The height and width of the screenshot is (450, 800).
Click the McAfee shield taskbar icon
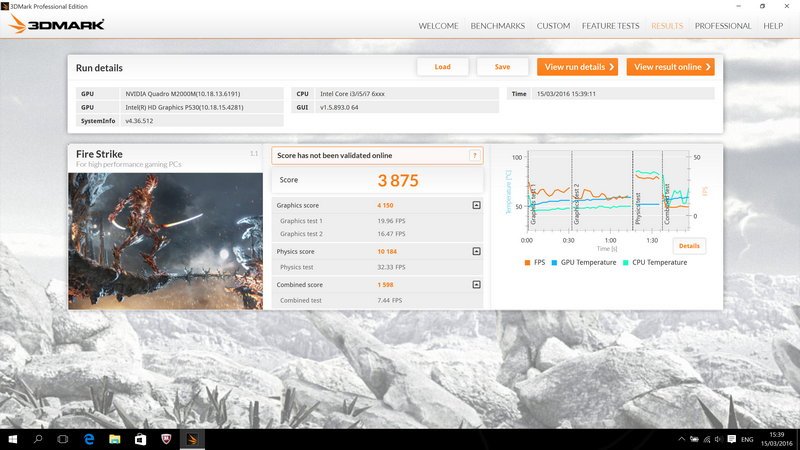(x=166, y=439)
